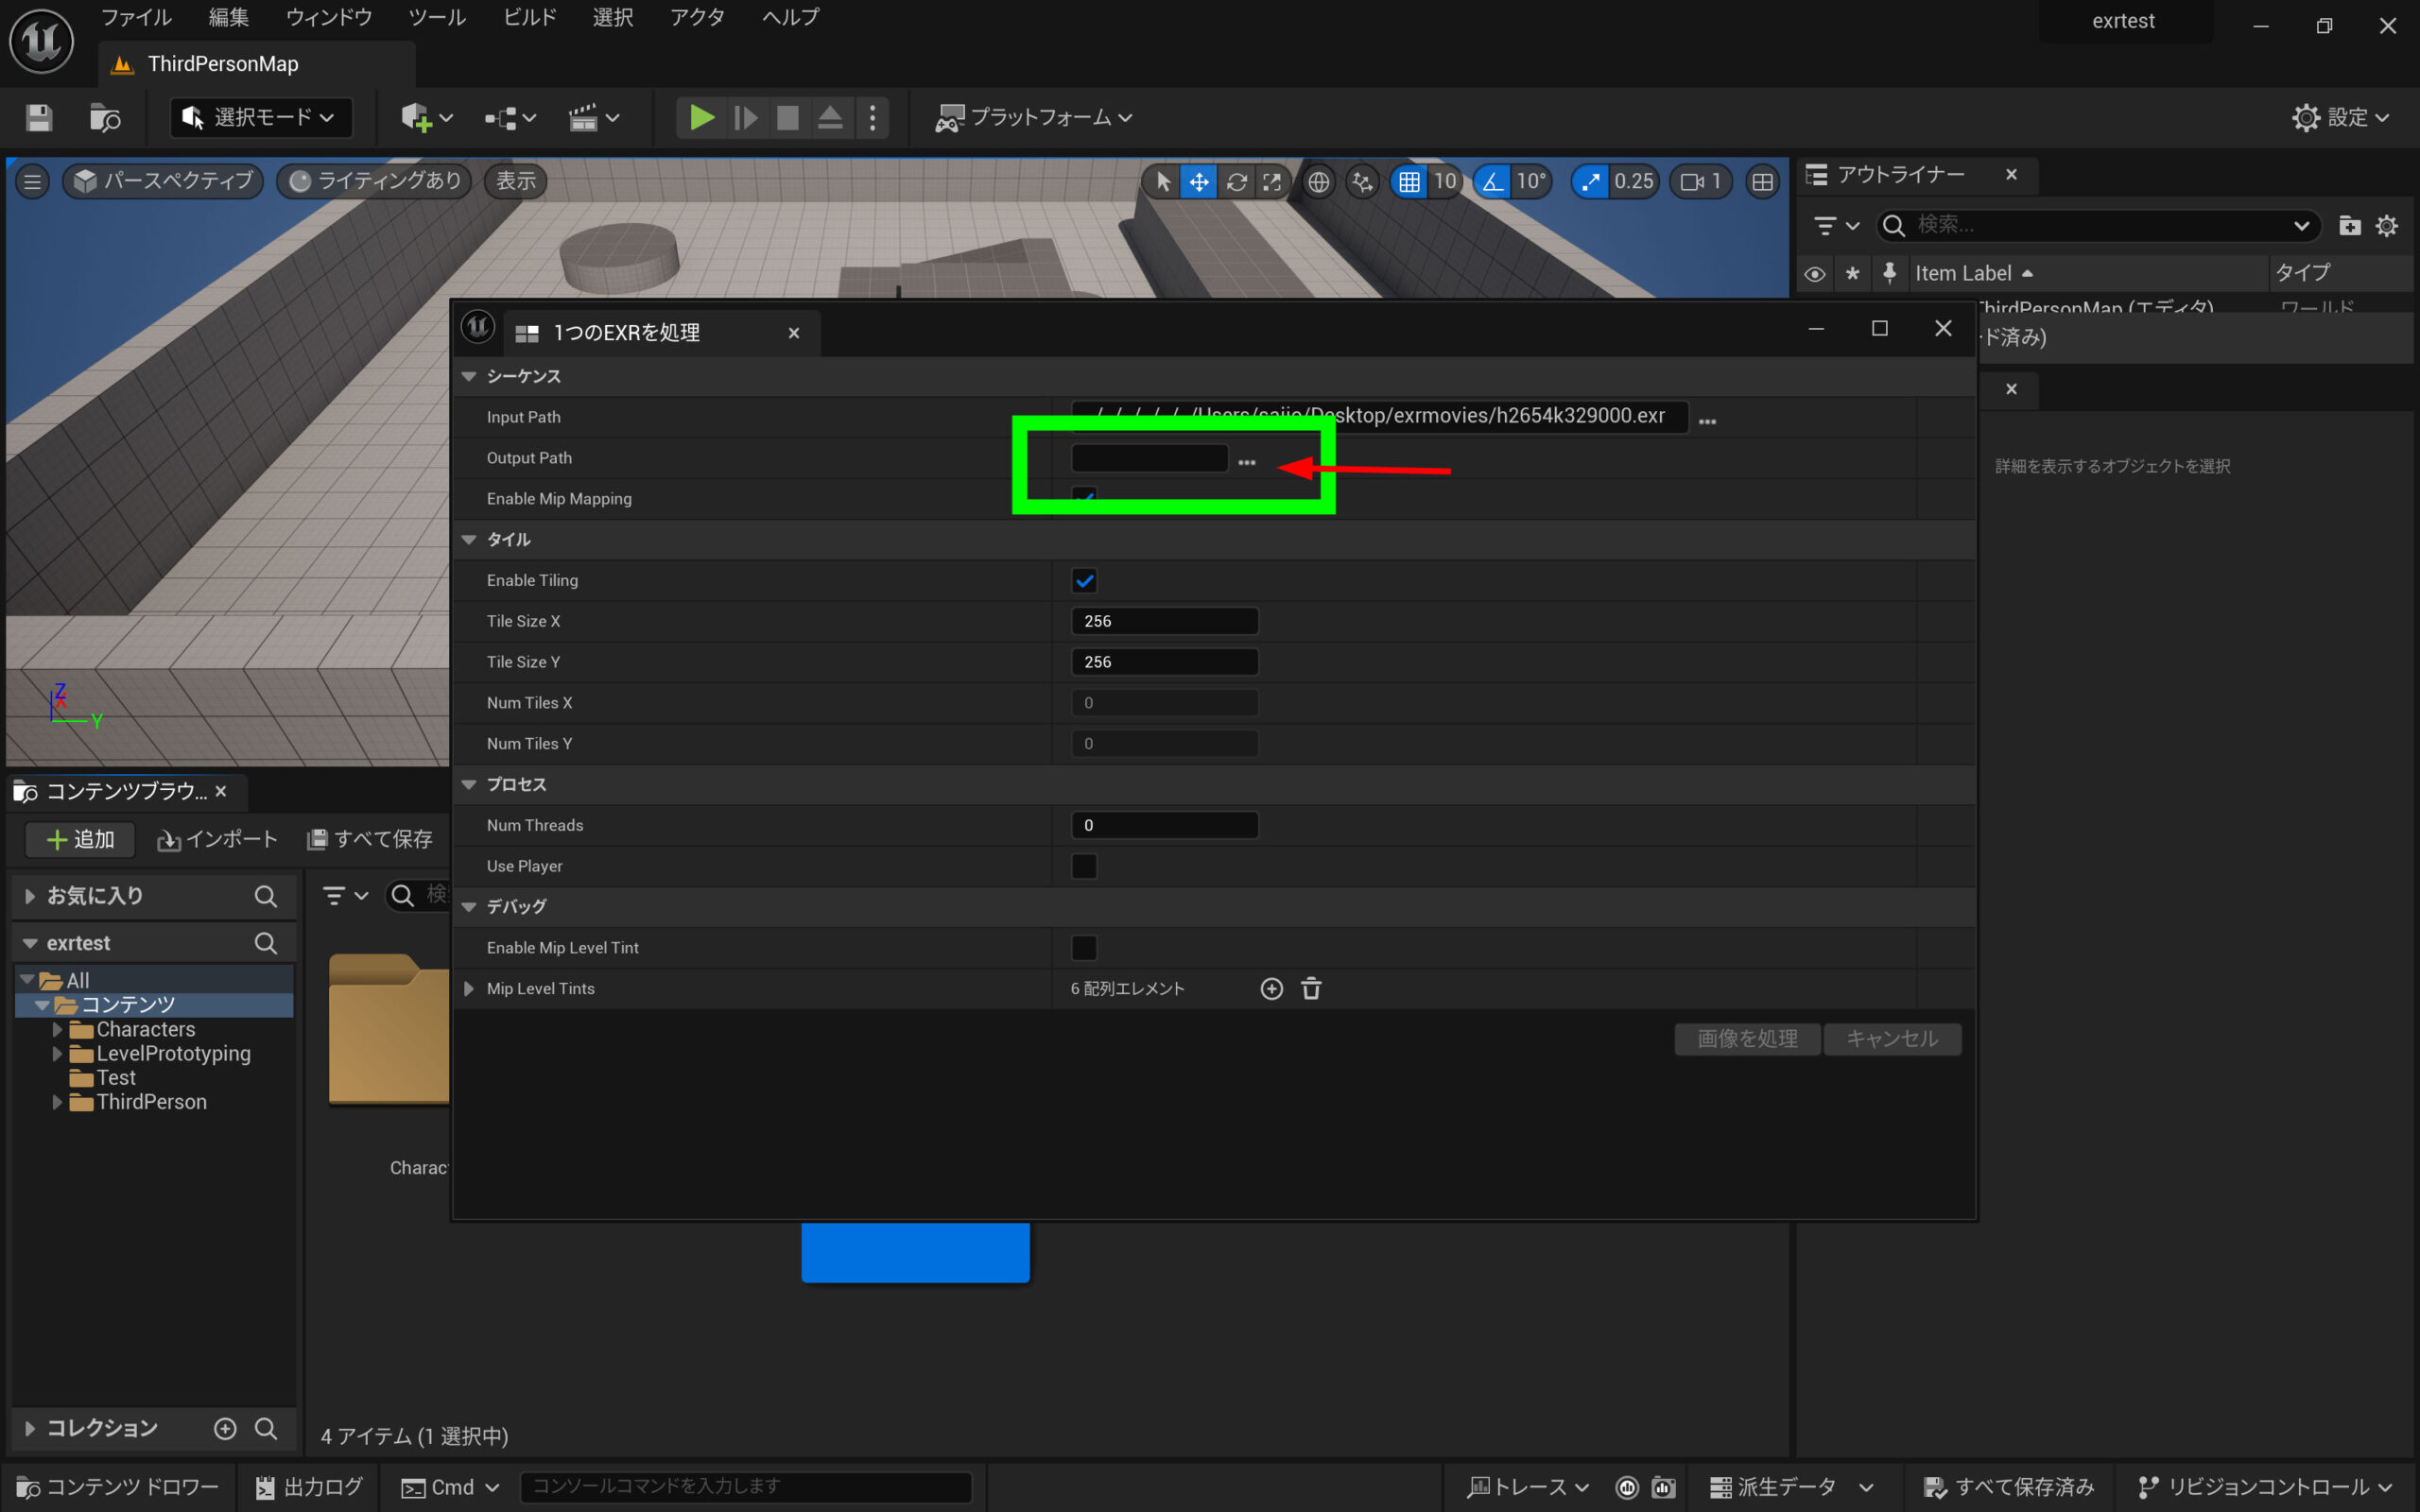Click the 画像を処理 button
Screen dimensions: 2420x1512
(1746, 1039)
